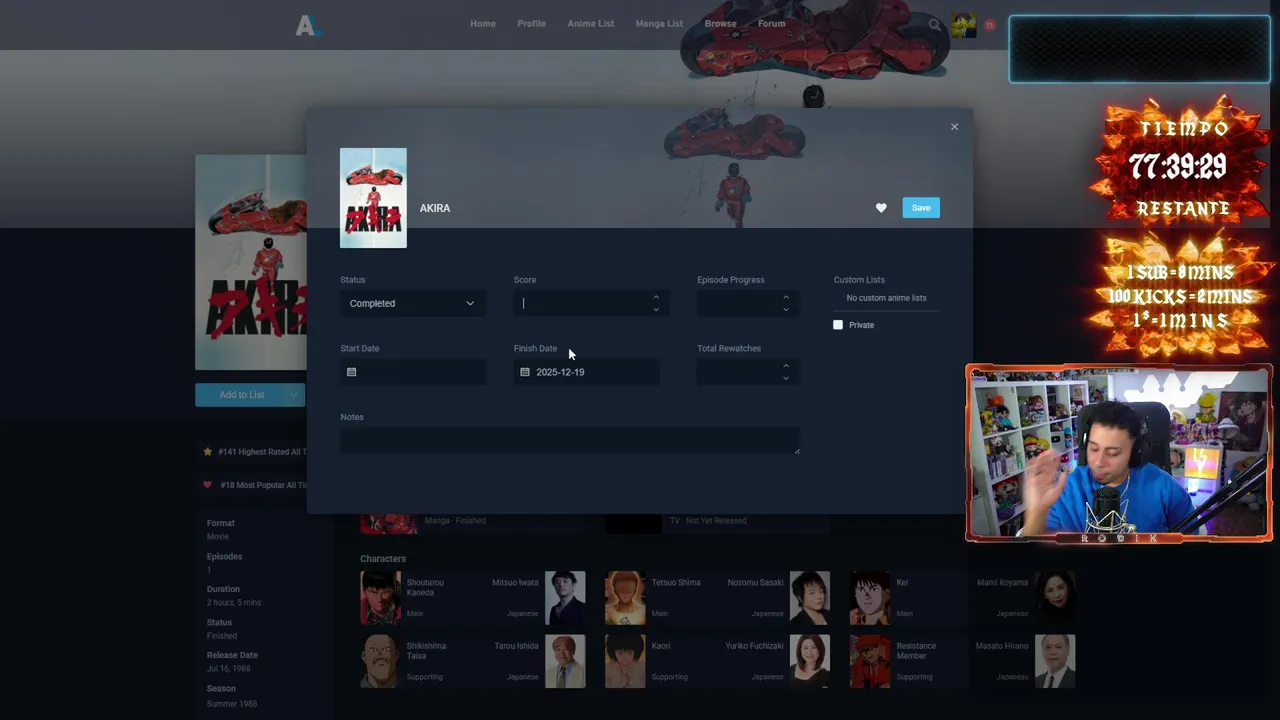Click the Tetsuo Shima name link

pyautogui.click(x=676, y=582)
